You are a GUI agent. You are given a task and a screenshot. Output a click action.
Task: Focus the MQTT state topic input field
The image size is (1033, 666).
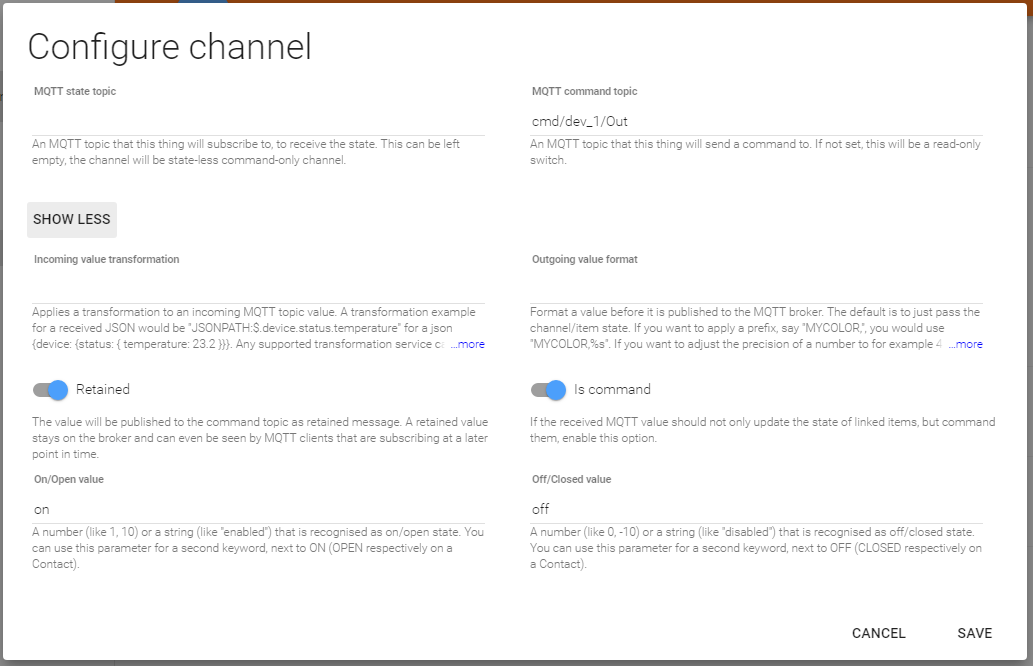pyautogui.click(x=258, y=122)
